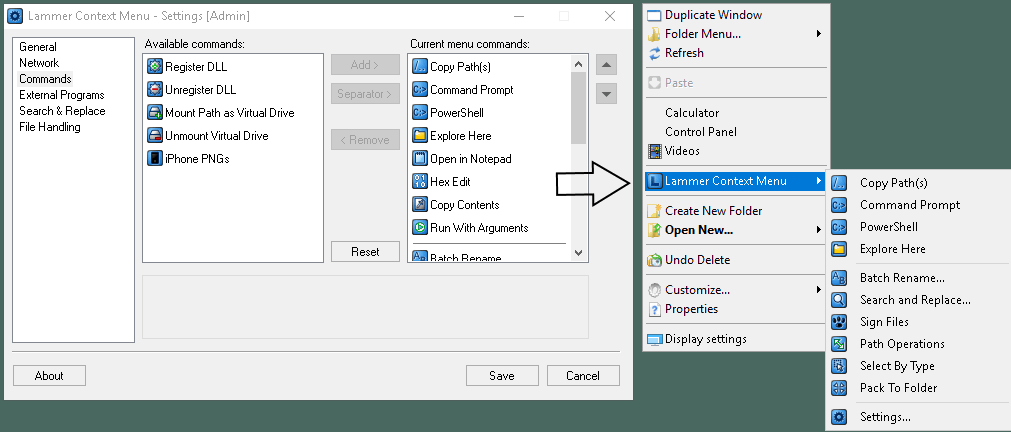Open the General settings category
Image resolution: width=1011 pixels, height=432 pixels.
(x=37, y=47)
